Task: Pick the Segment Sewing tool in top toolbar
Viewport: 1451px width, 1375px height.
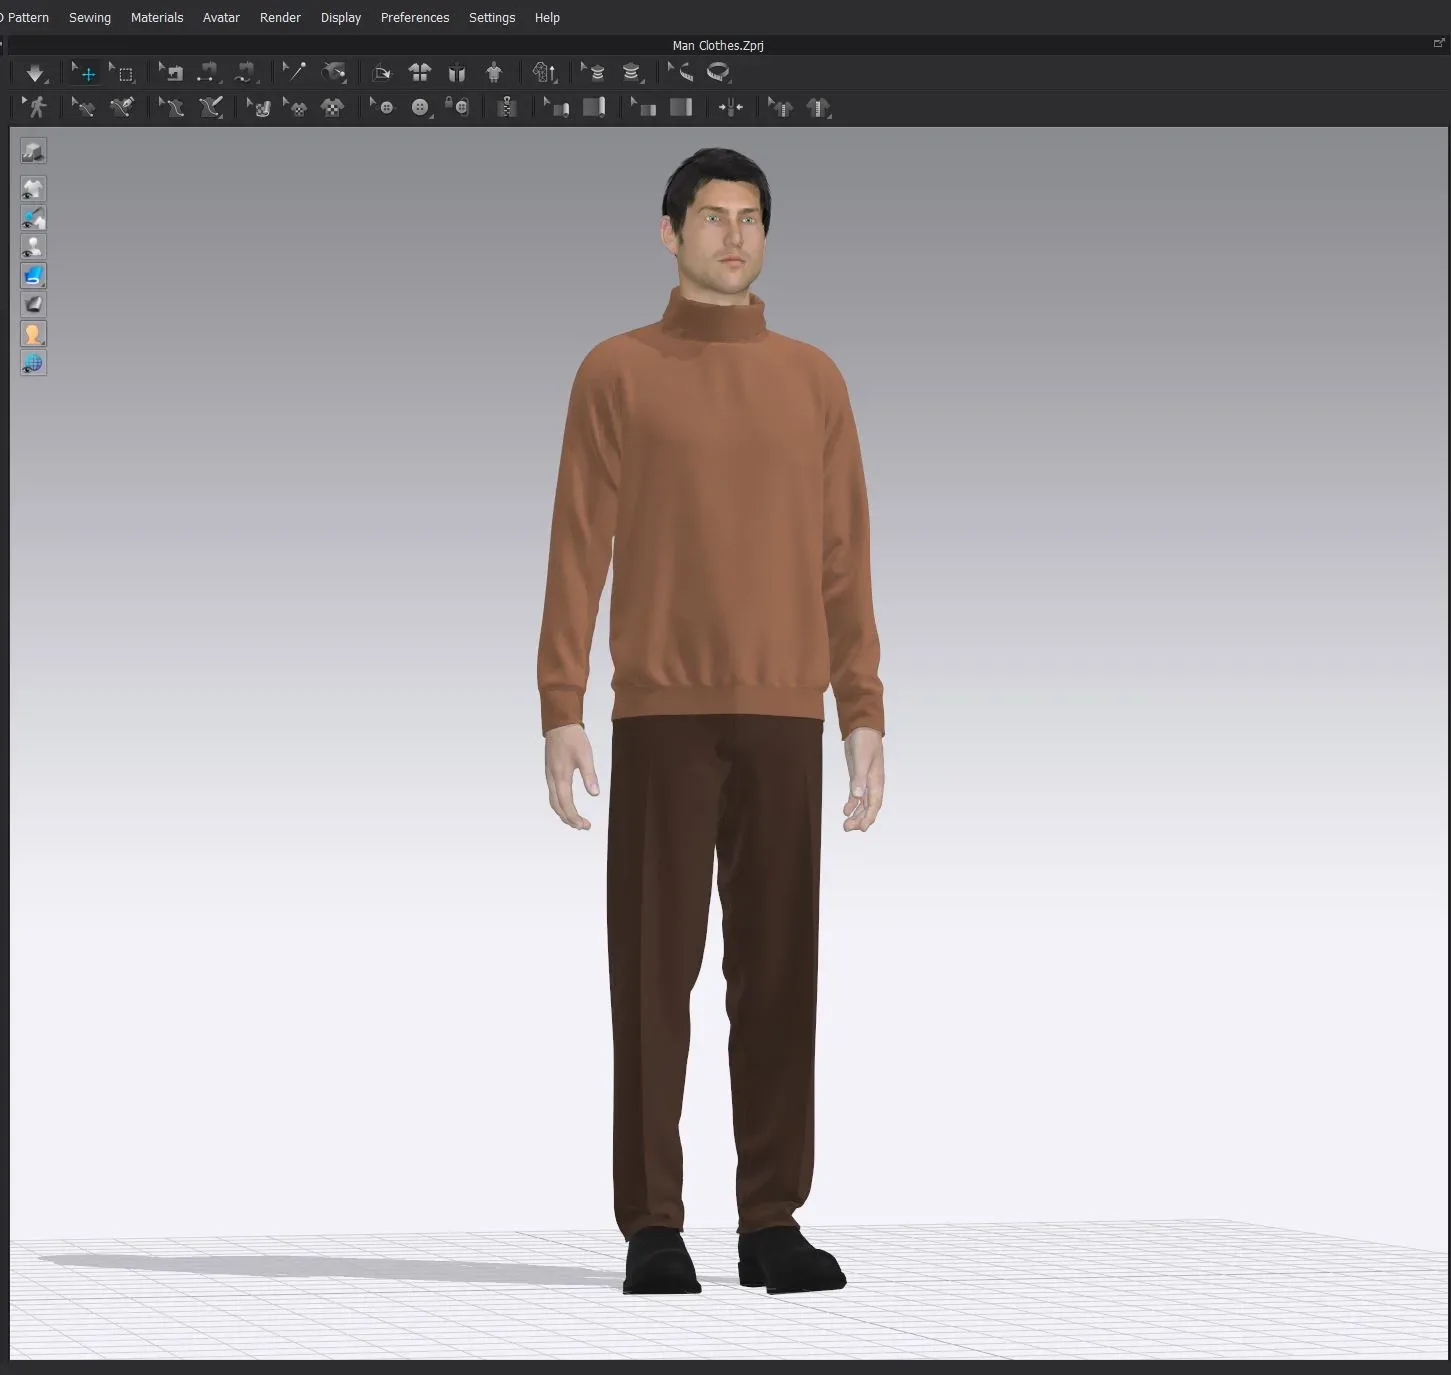Action: click(207, 73)
